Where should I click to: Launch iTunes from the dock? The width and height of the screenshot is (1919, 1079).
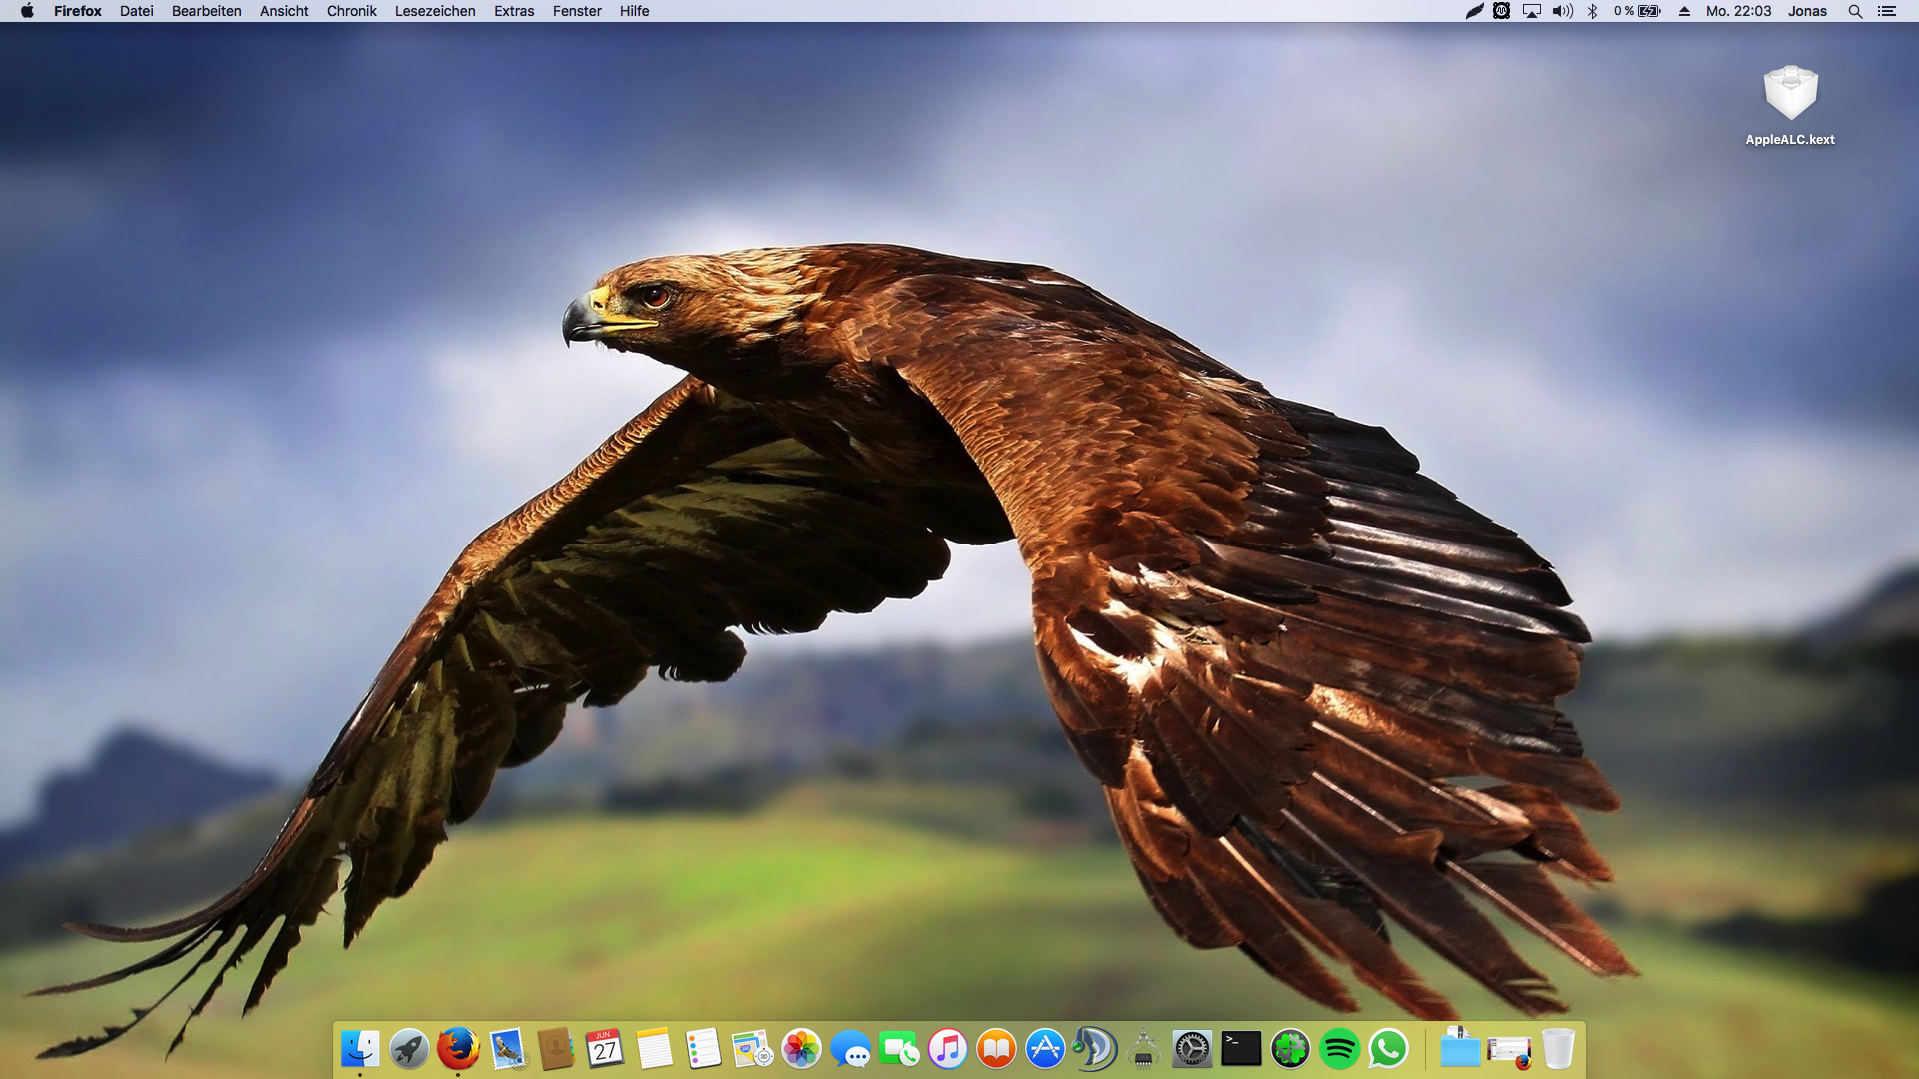click(x=948, y=1049)
